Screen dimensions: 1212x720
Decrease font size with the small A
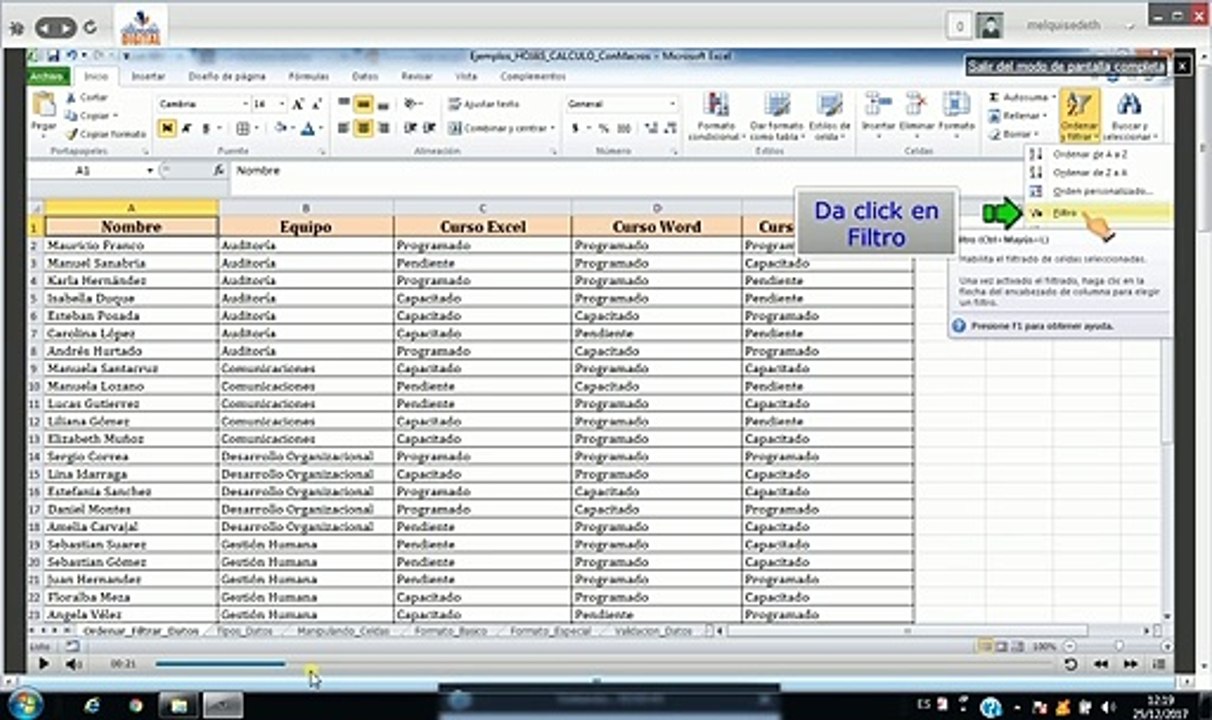(x=316, y=103)
